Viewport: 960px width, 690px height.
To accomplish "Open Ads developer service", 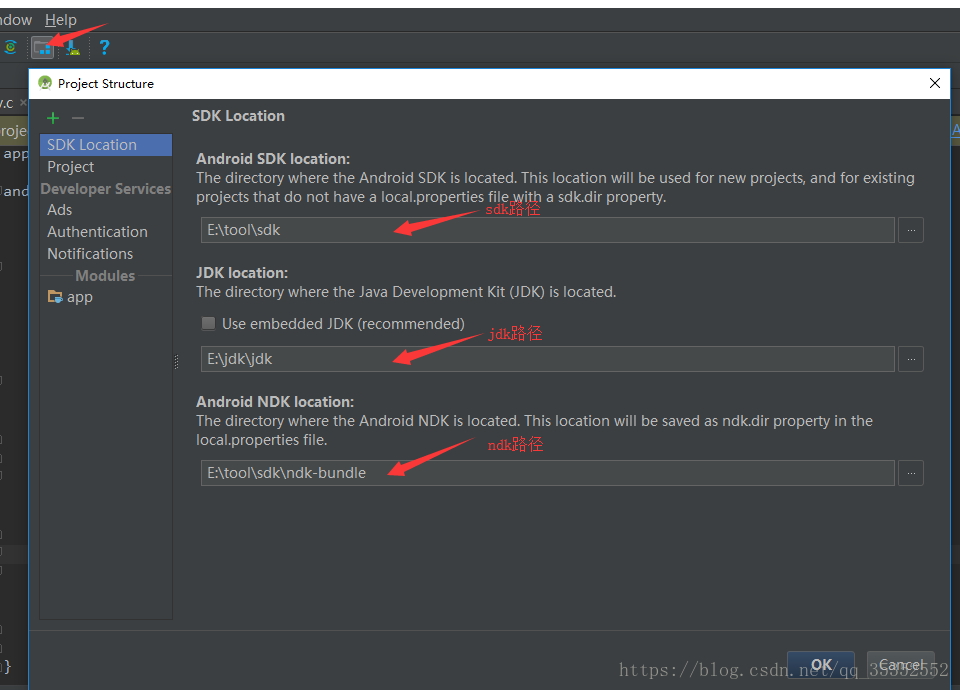I will coord(106,210).
